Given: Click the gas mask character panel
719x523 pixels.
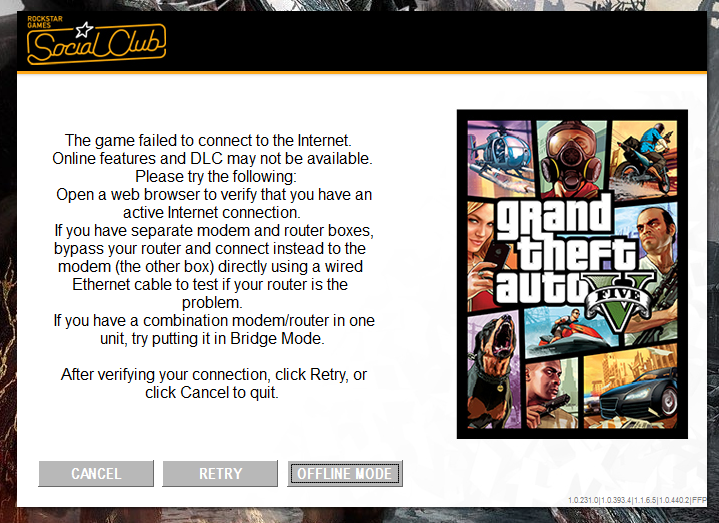Looking at the screenshot, I should tap(571, 158).
